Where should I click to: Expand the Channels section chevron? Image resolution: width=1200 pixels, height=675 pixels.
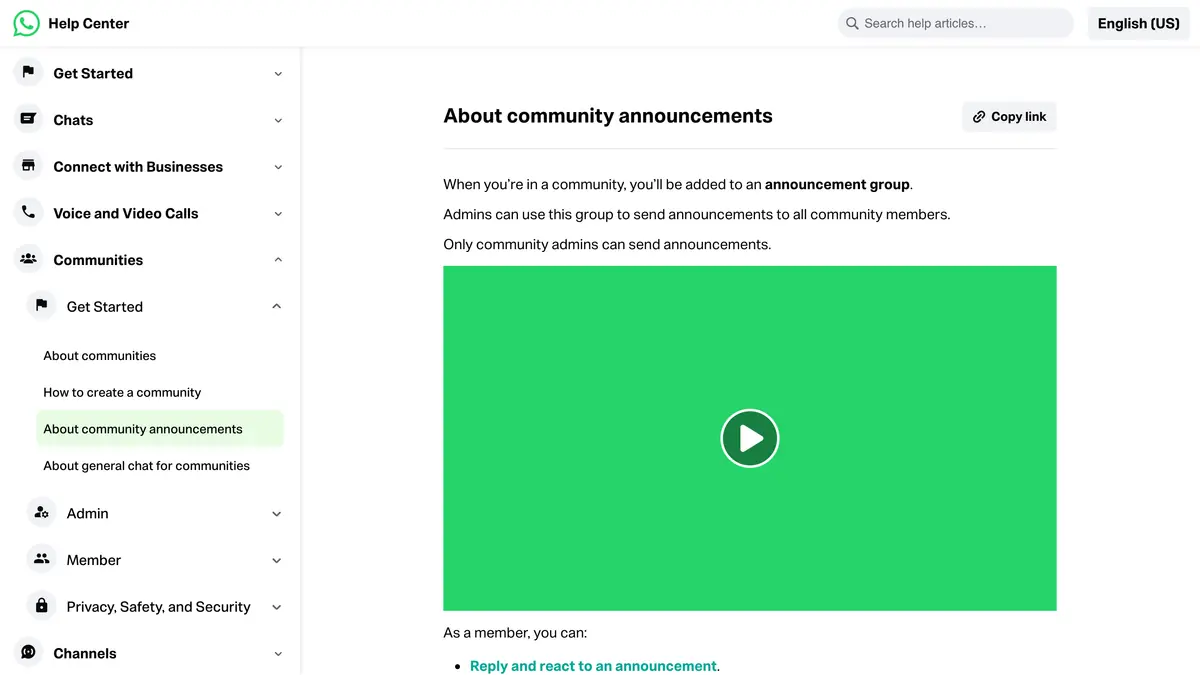tap(278, 653)
